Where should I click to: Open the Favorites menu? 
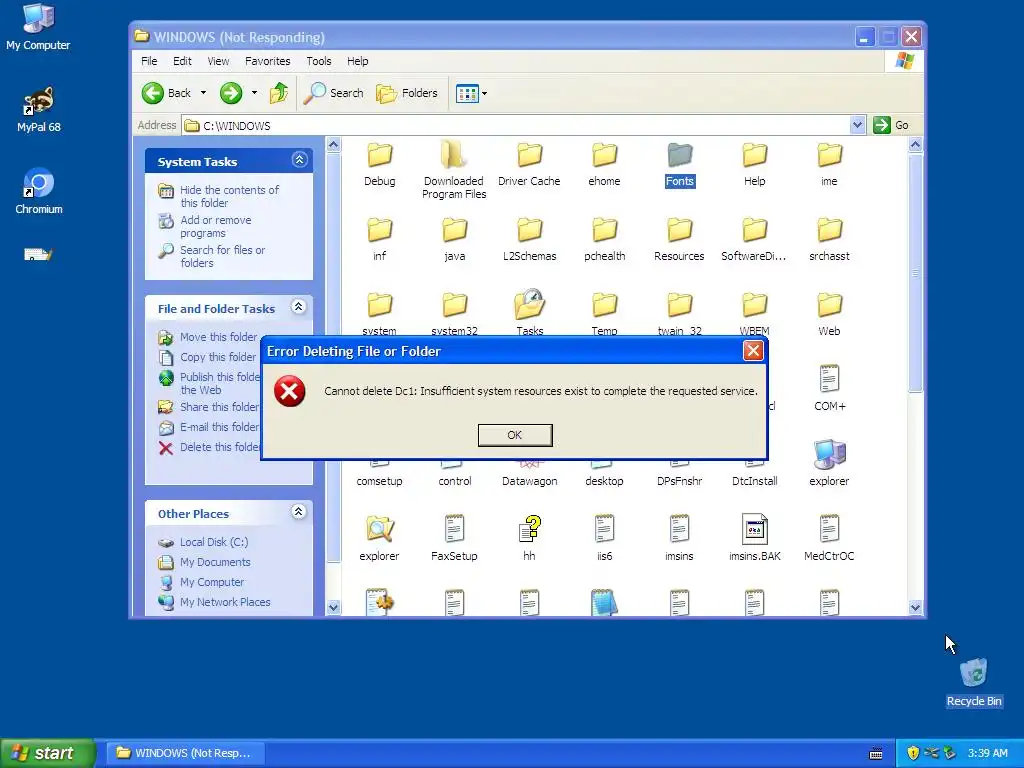point(268,61)
